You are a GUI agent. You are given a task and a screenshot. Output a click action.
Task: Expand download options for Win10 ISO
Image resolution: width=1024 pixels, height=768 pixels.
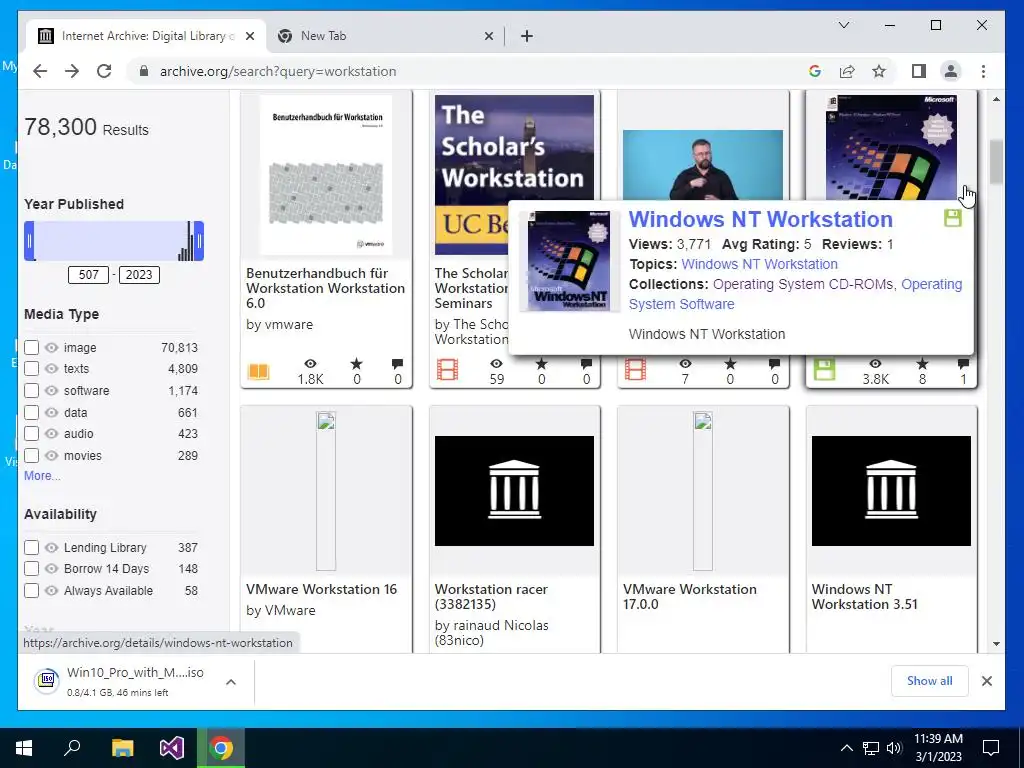[231, 682]
